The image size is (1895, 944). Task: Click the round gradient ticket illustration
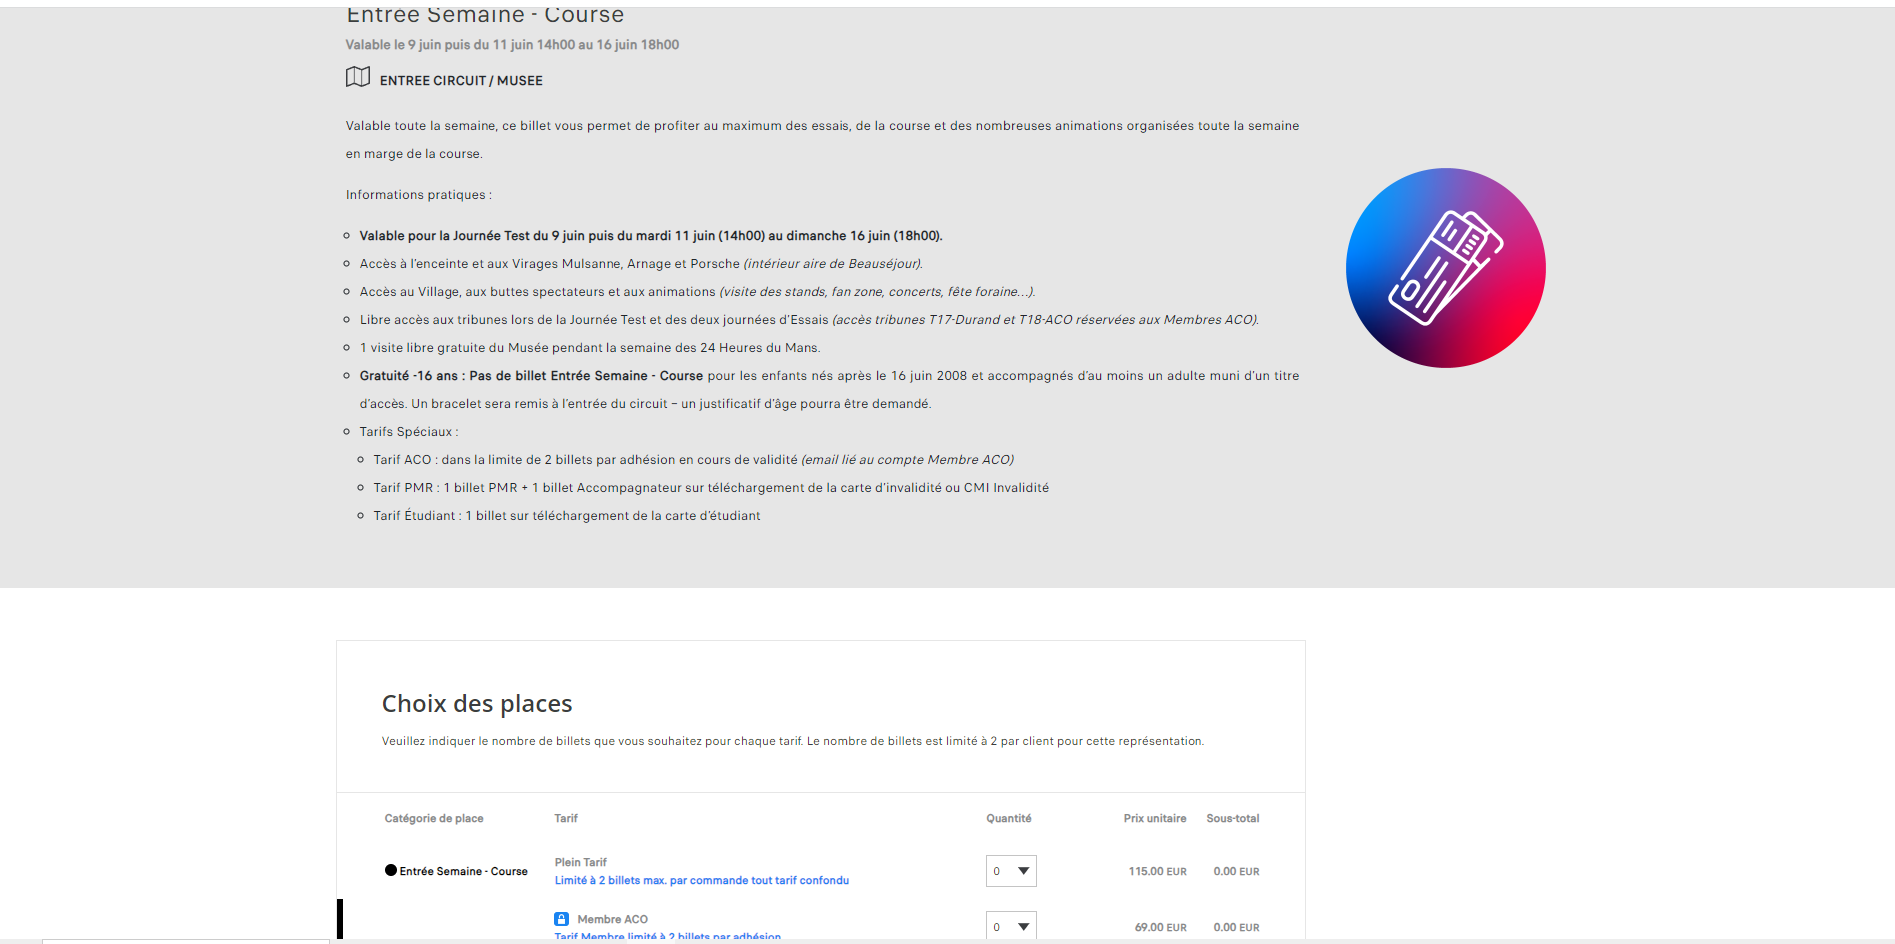[x=1445, y=268]
